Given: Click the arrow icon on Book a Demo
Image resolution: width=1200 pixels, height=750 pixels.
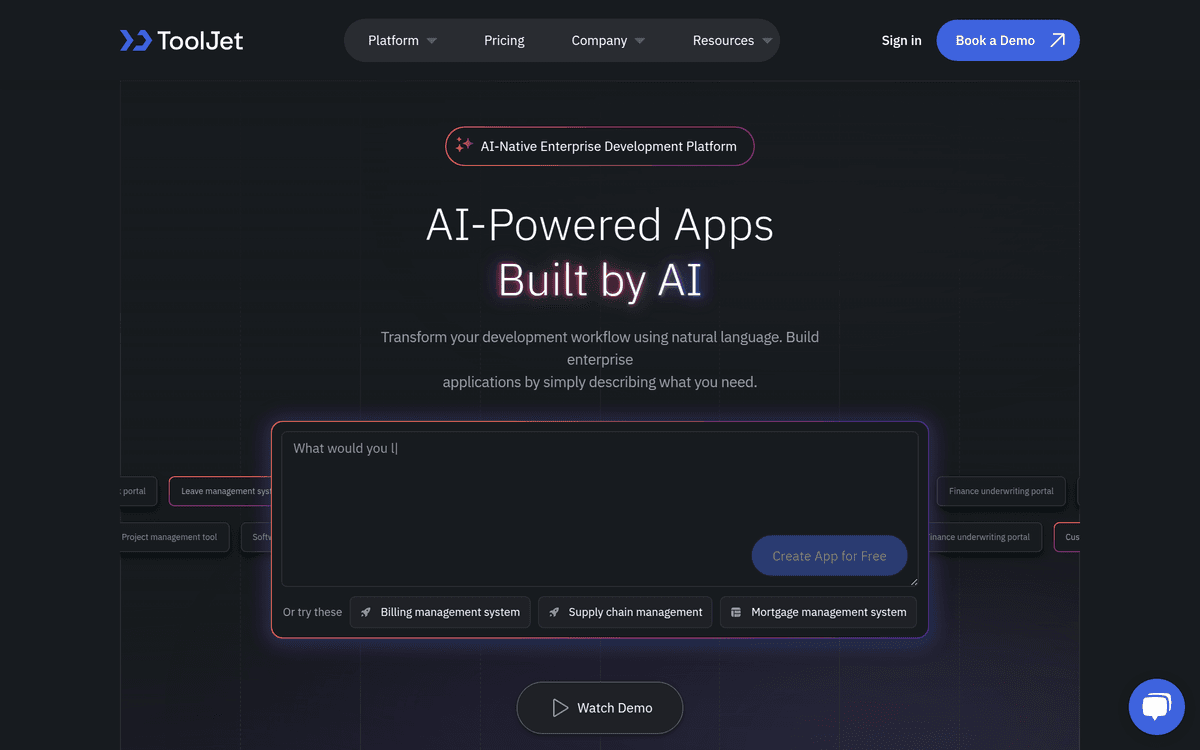Looking at the screenshot, I should (x=1057, y=40).
